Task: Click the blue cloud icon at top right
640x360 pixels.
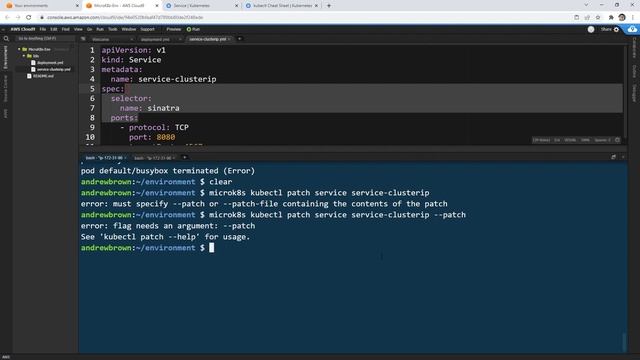Action: pyautogui.click(x=632, y=29)
